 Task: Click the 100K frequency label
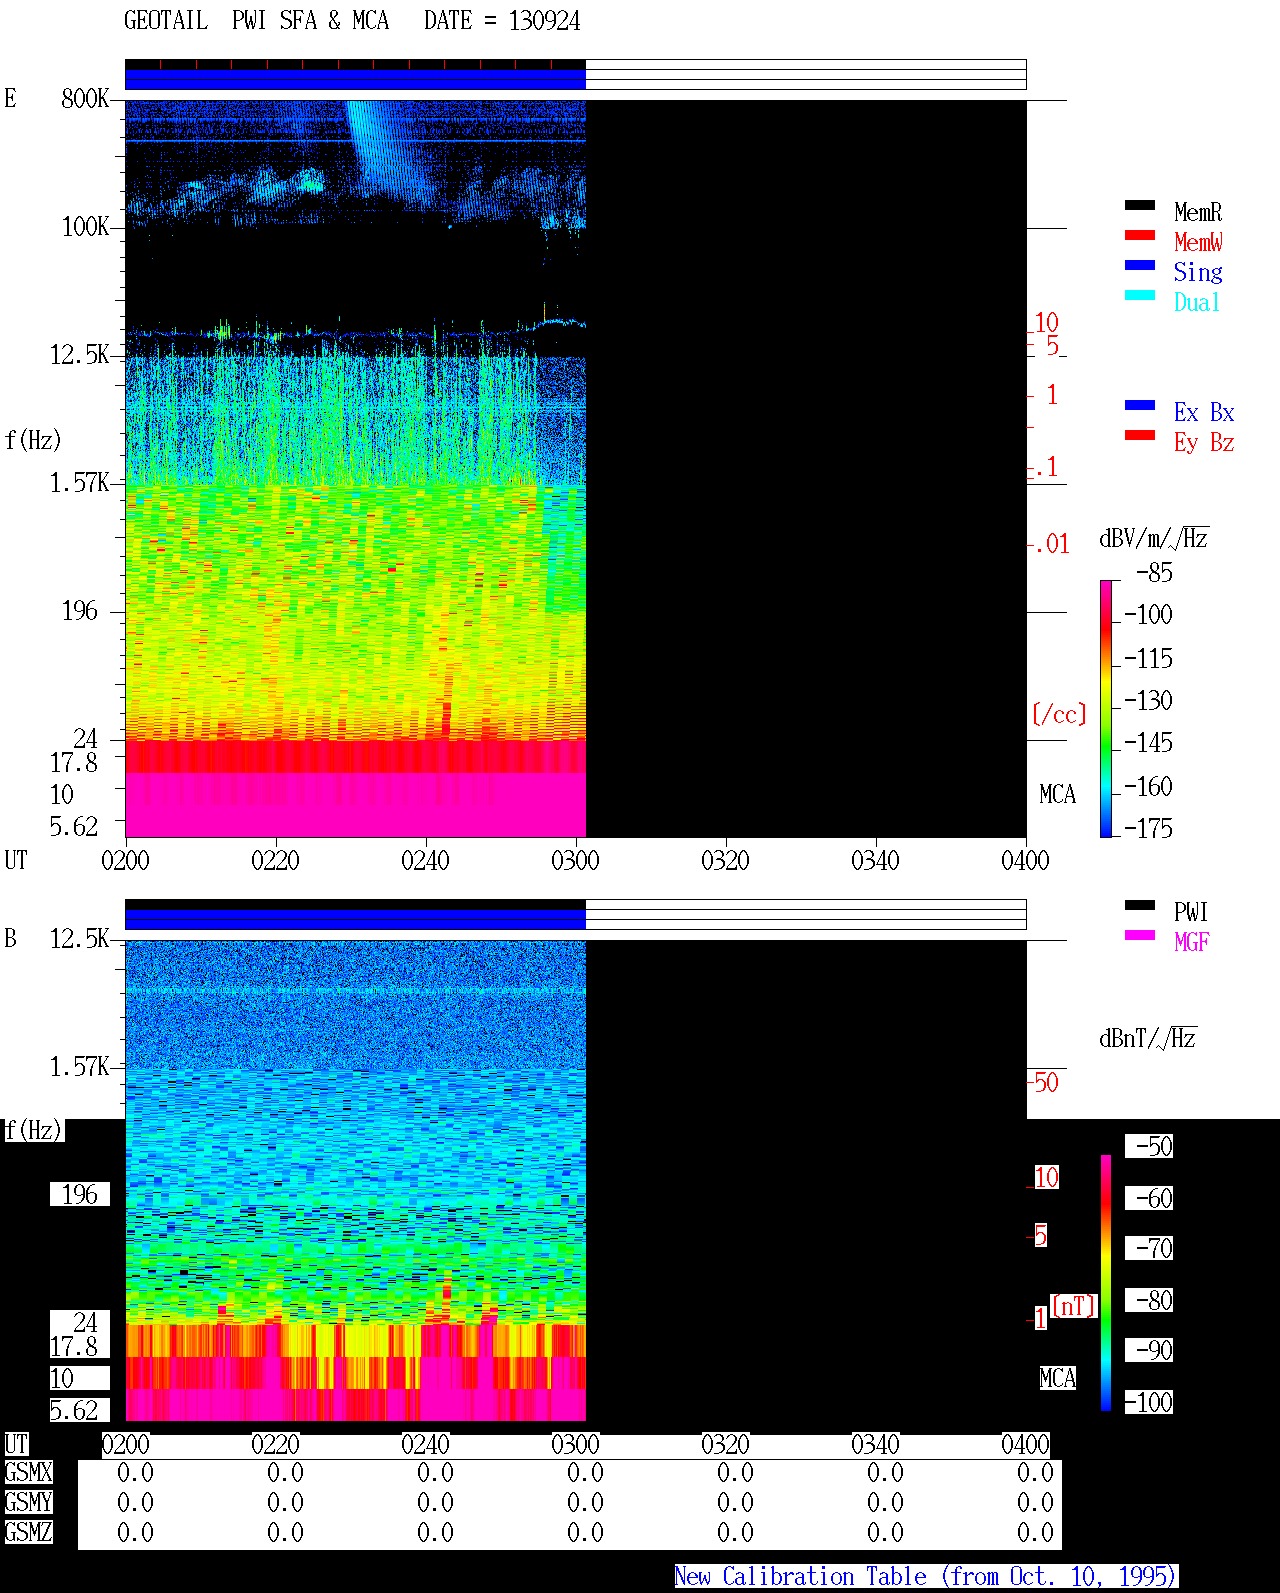point(85,226)
